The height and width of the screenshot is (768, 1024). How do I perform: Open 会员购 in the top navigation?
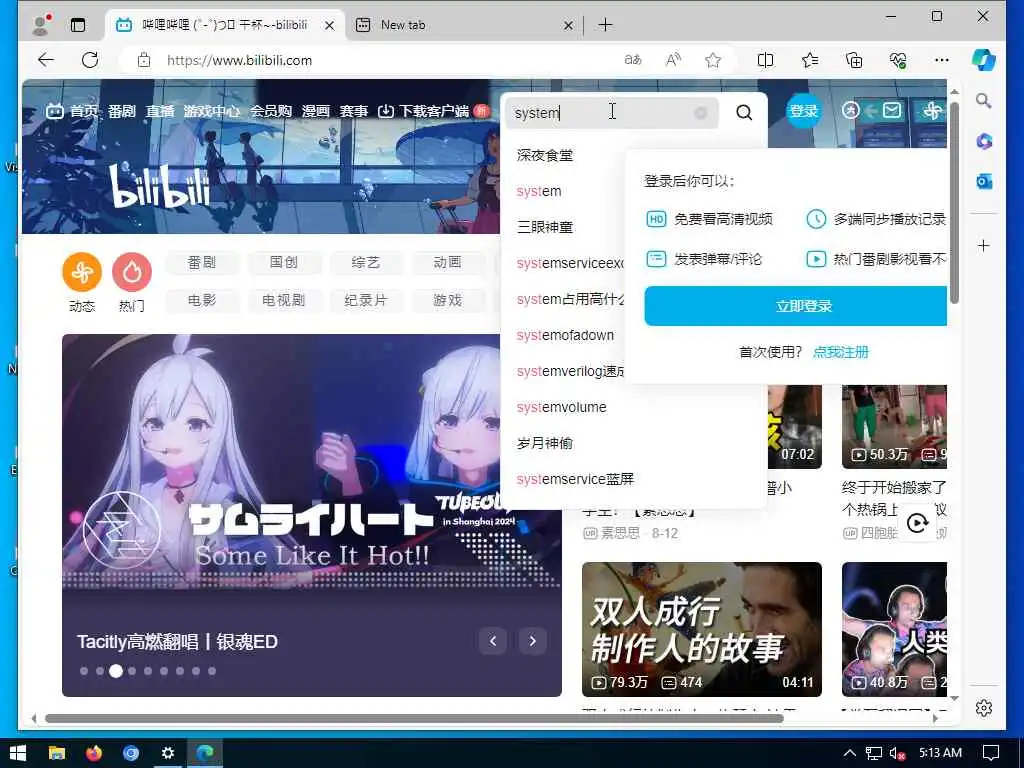270,111
